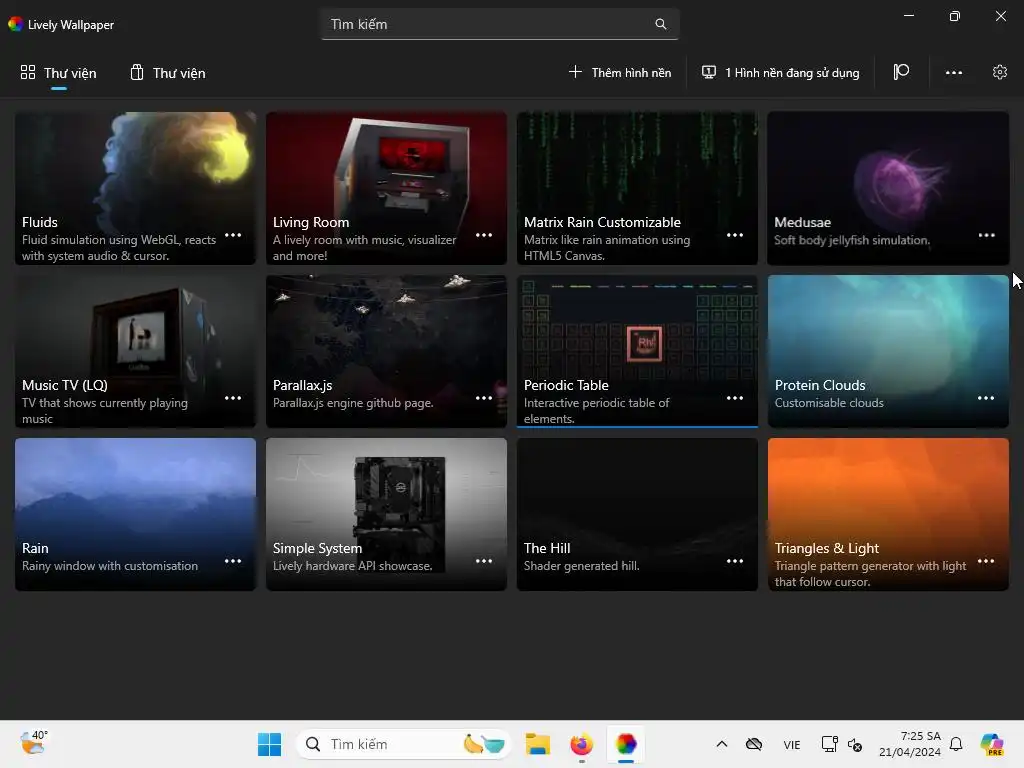Click Thêm hình nền button
1024x768 pixels.
click(620, 72)
